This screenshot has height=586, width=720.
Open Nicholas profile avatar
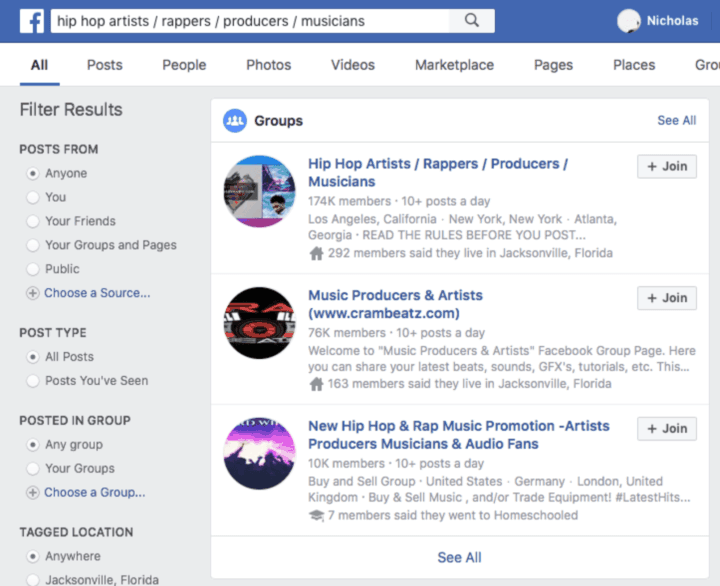click(x=629, y=21)
